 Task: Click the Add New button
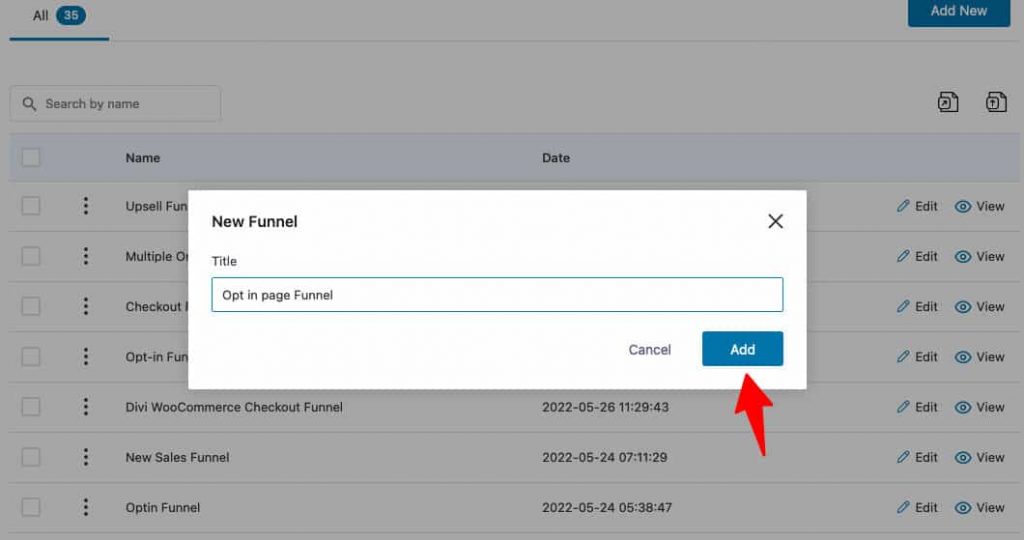coord(959,12)
